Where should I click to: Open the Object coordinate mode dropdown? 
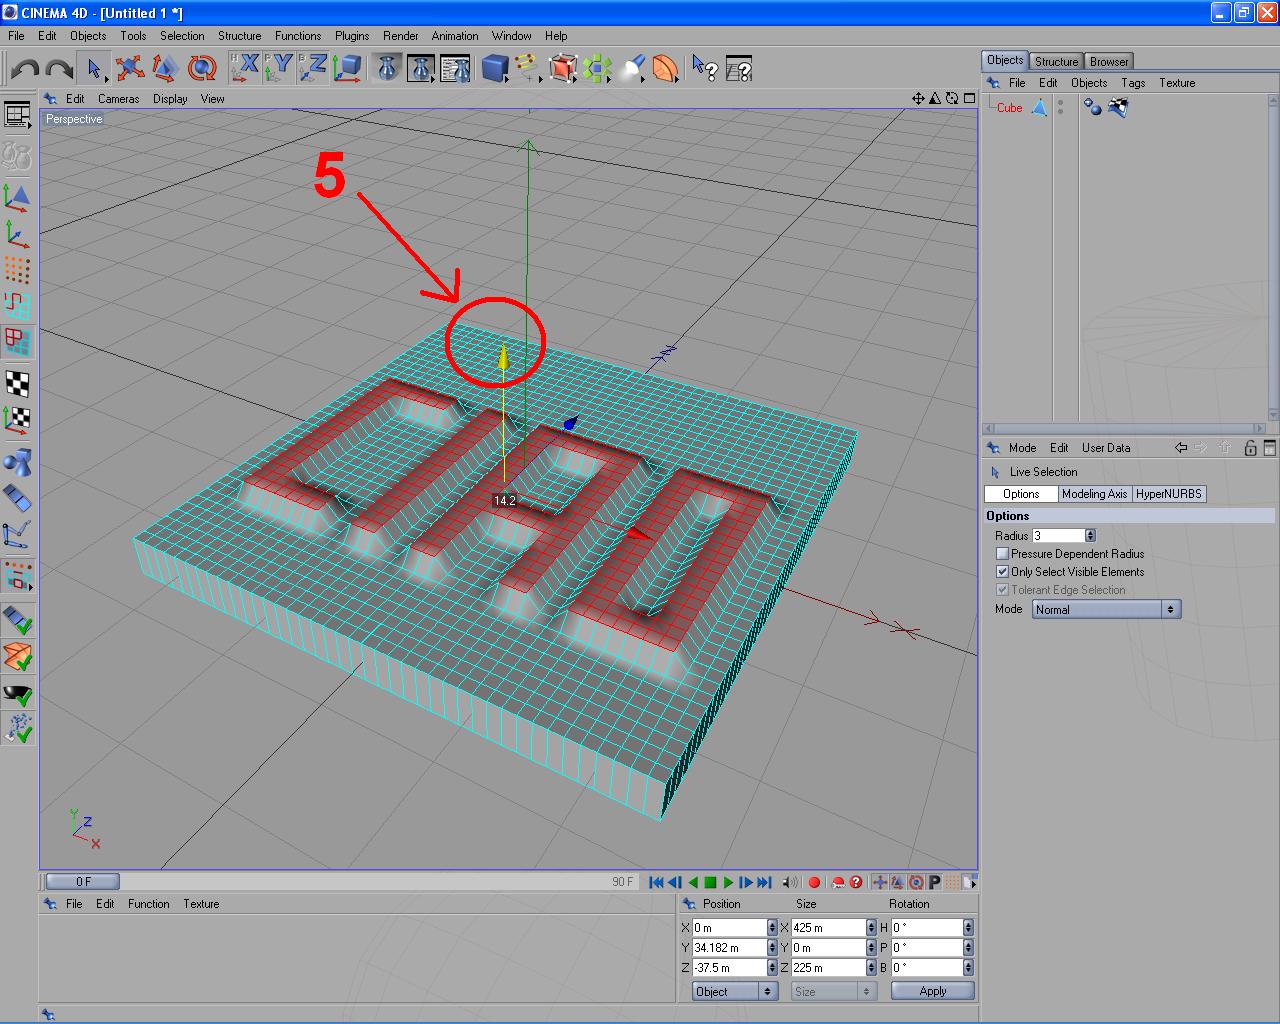[735, 991]
